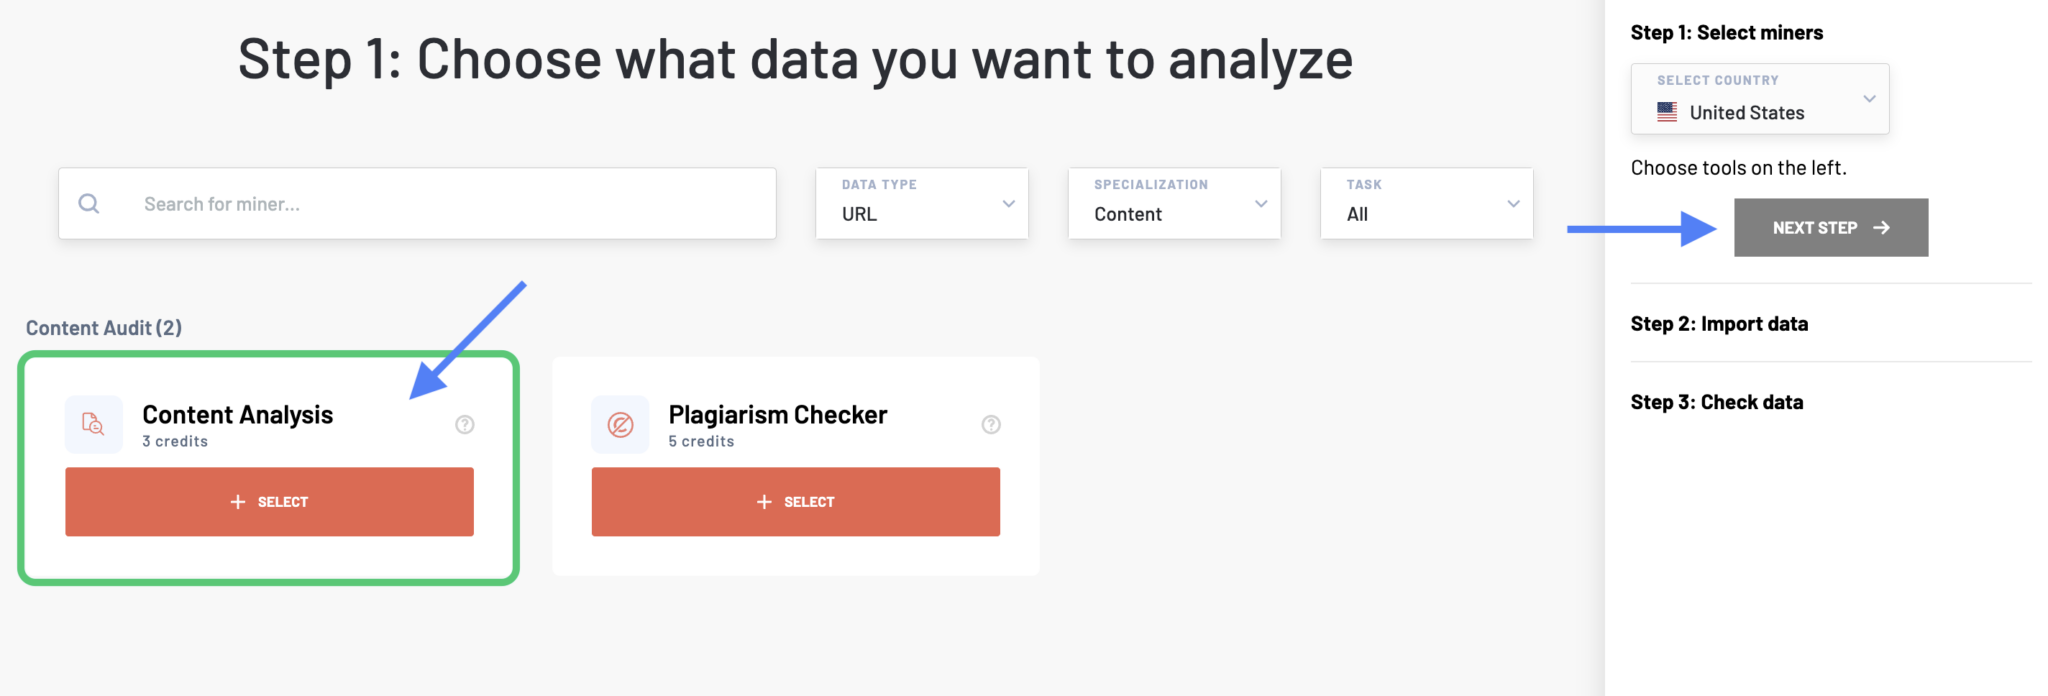Screen dimensions: 2048x696
Task: Go to Step 3: Check data
Action: point(1716,401)
